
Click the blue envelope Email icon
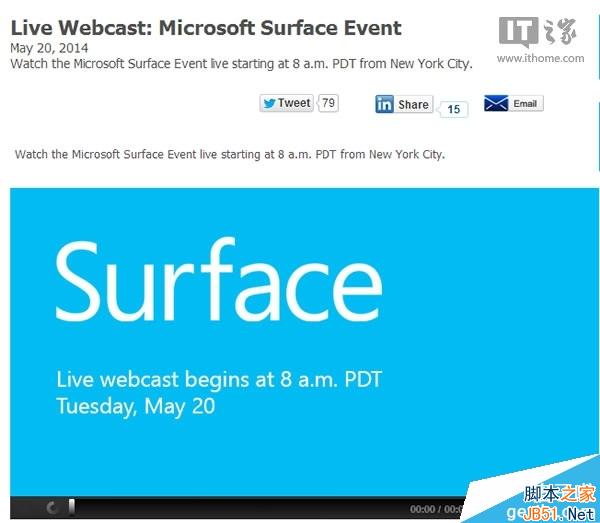pos(496,103)
